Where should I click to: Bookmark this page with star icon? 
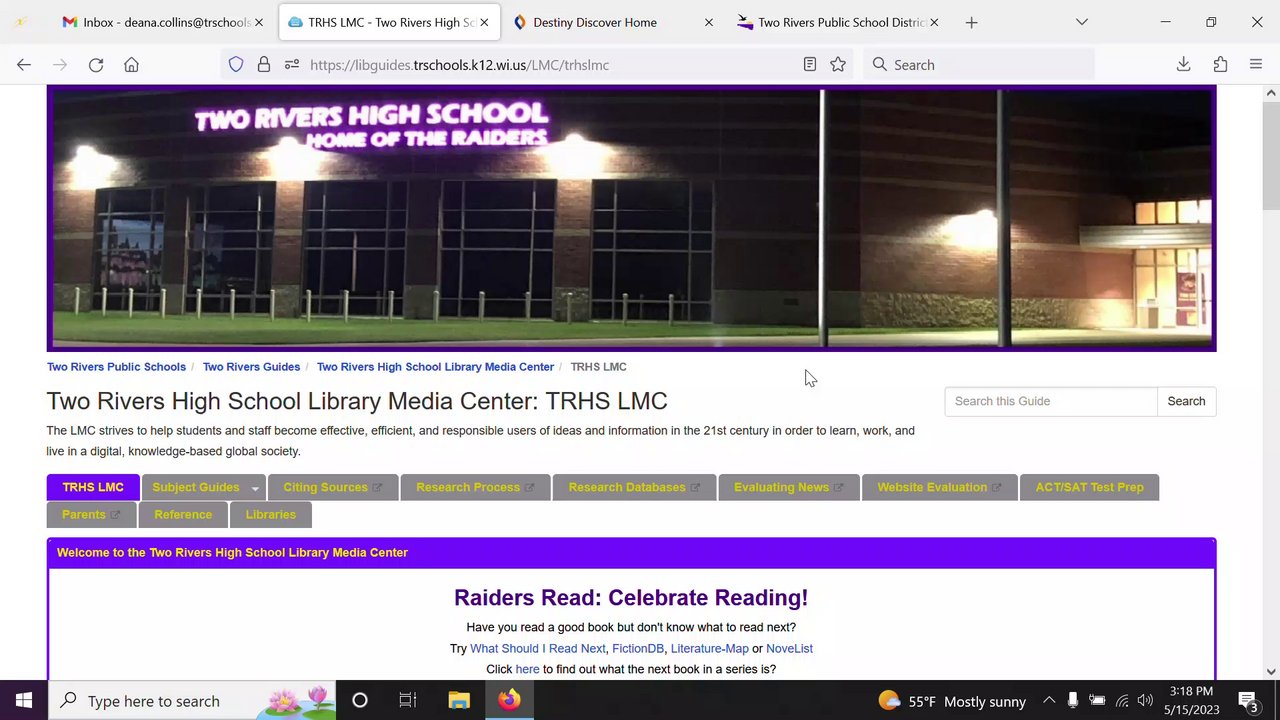[838, 65]
